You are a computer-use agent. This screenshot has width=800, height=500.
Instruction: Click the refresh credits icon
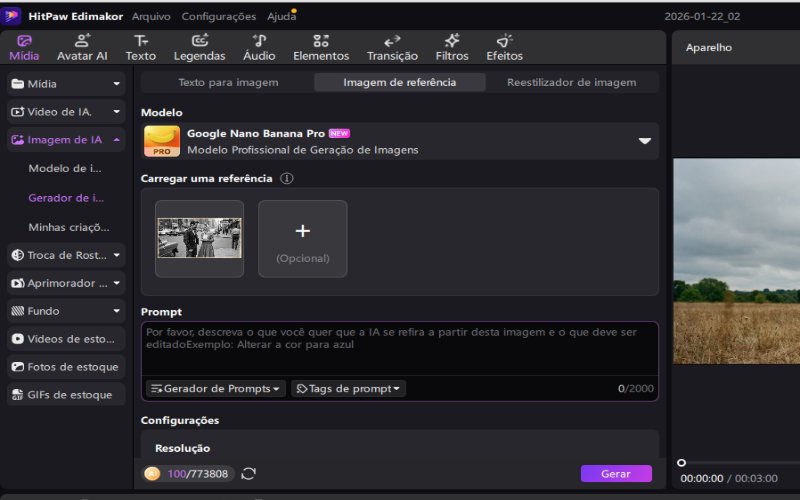(x=249, y=474)
